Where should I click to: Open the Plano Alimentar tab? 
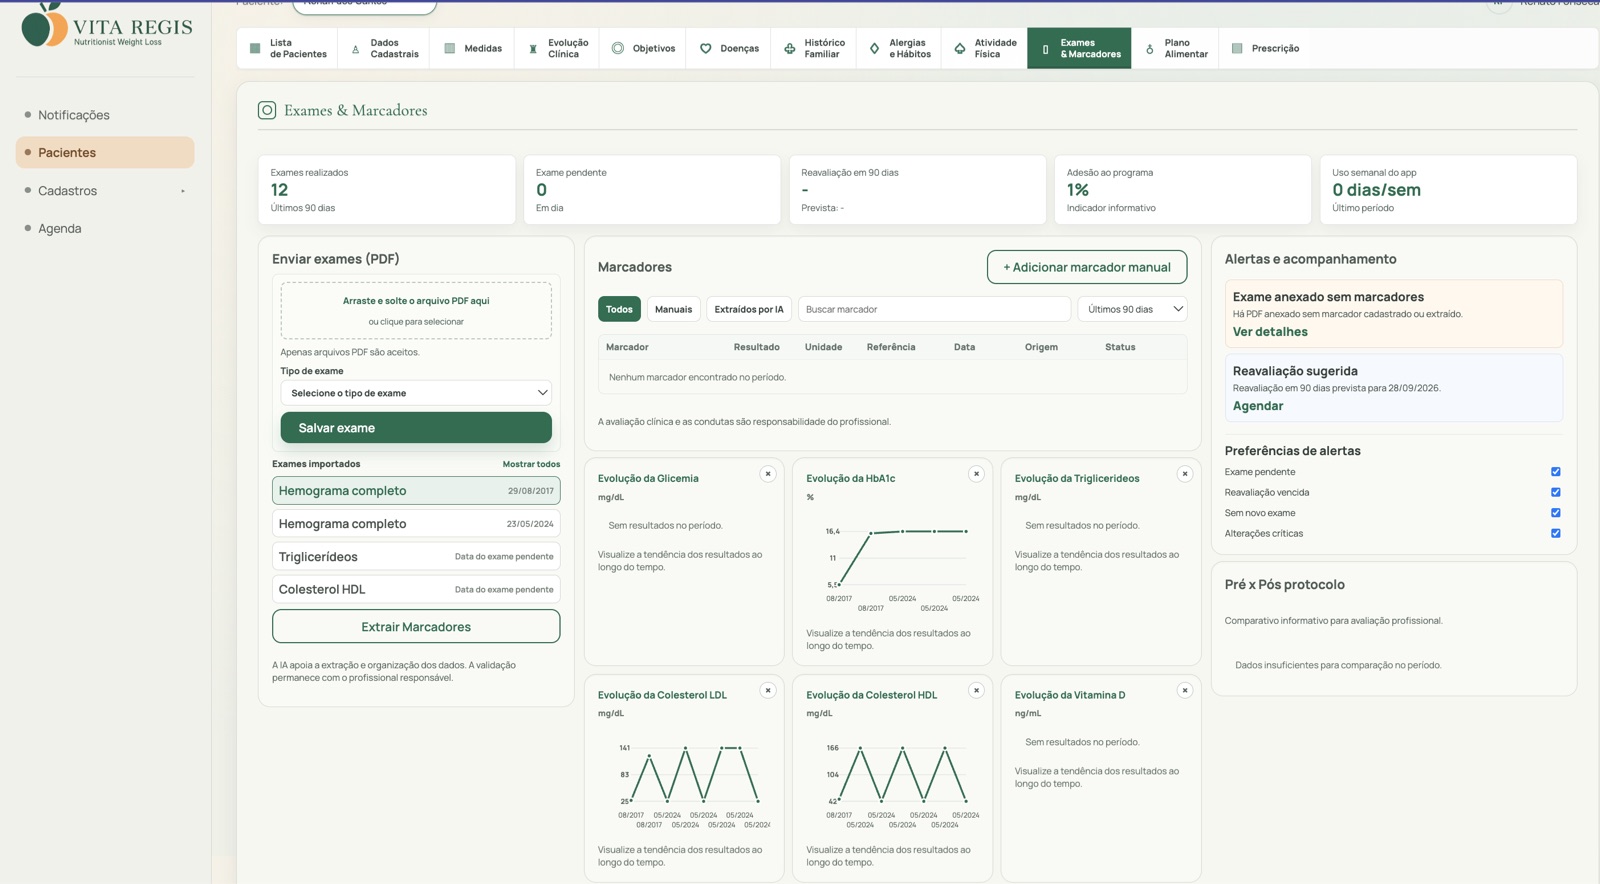[1175, 48]
